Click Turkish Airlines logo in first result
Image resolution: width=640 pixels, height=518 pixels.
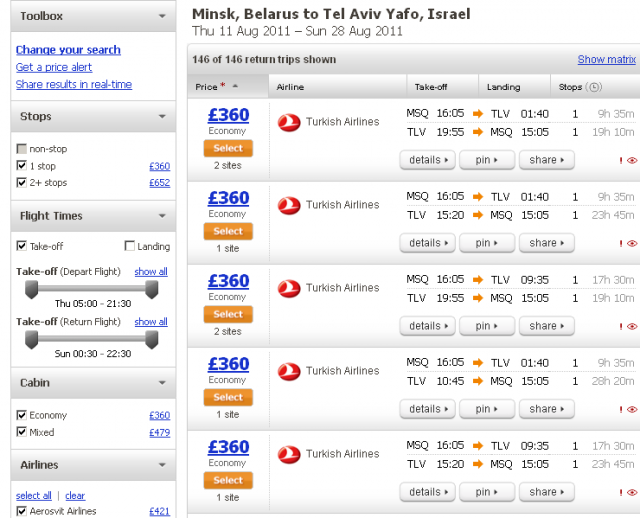pos(289,122)
